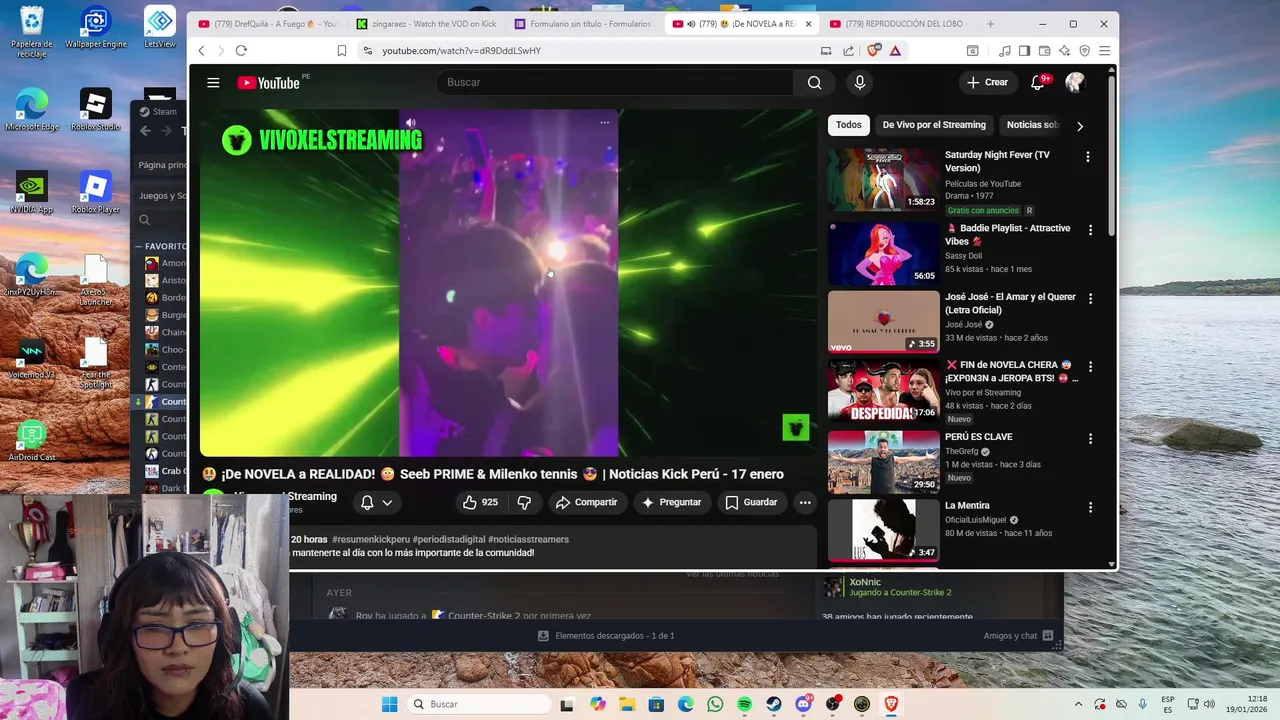
Task: Open #noticiasstreamers hashtag link
Action: (528, 540)
